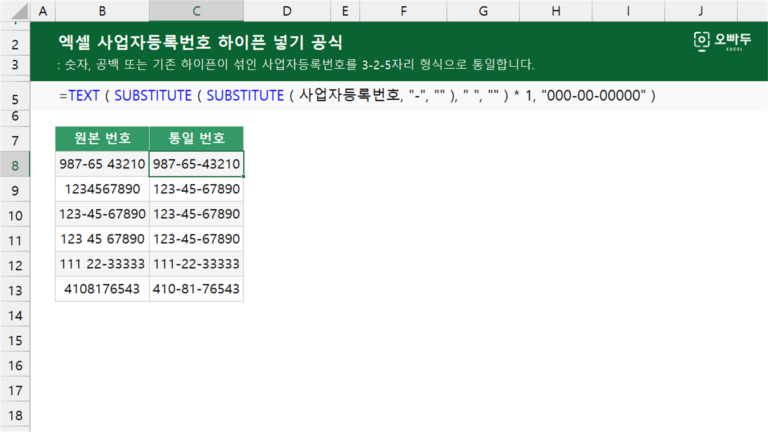The width and height of the screenshot is (768, 432).
Task: Select row 18 header
Action: [x=15, y=415]
